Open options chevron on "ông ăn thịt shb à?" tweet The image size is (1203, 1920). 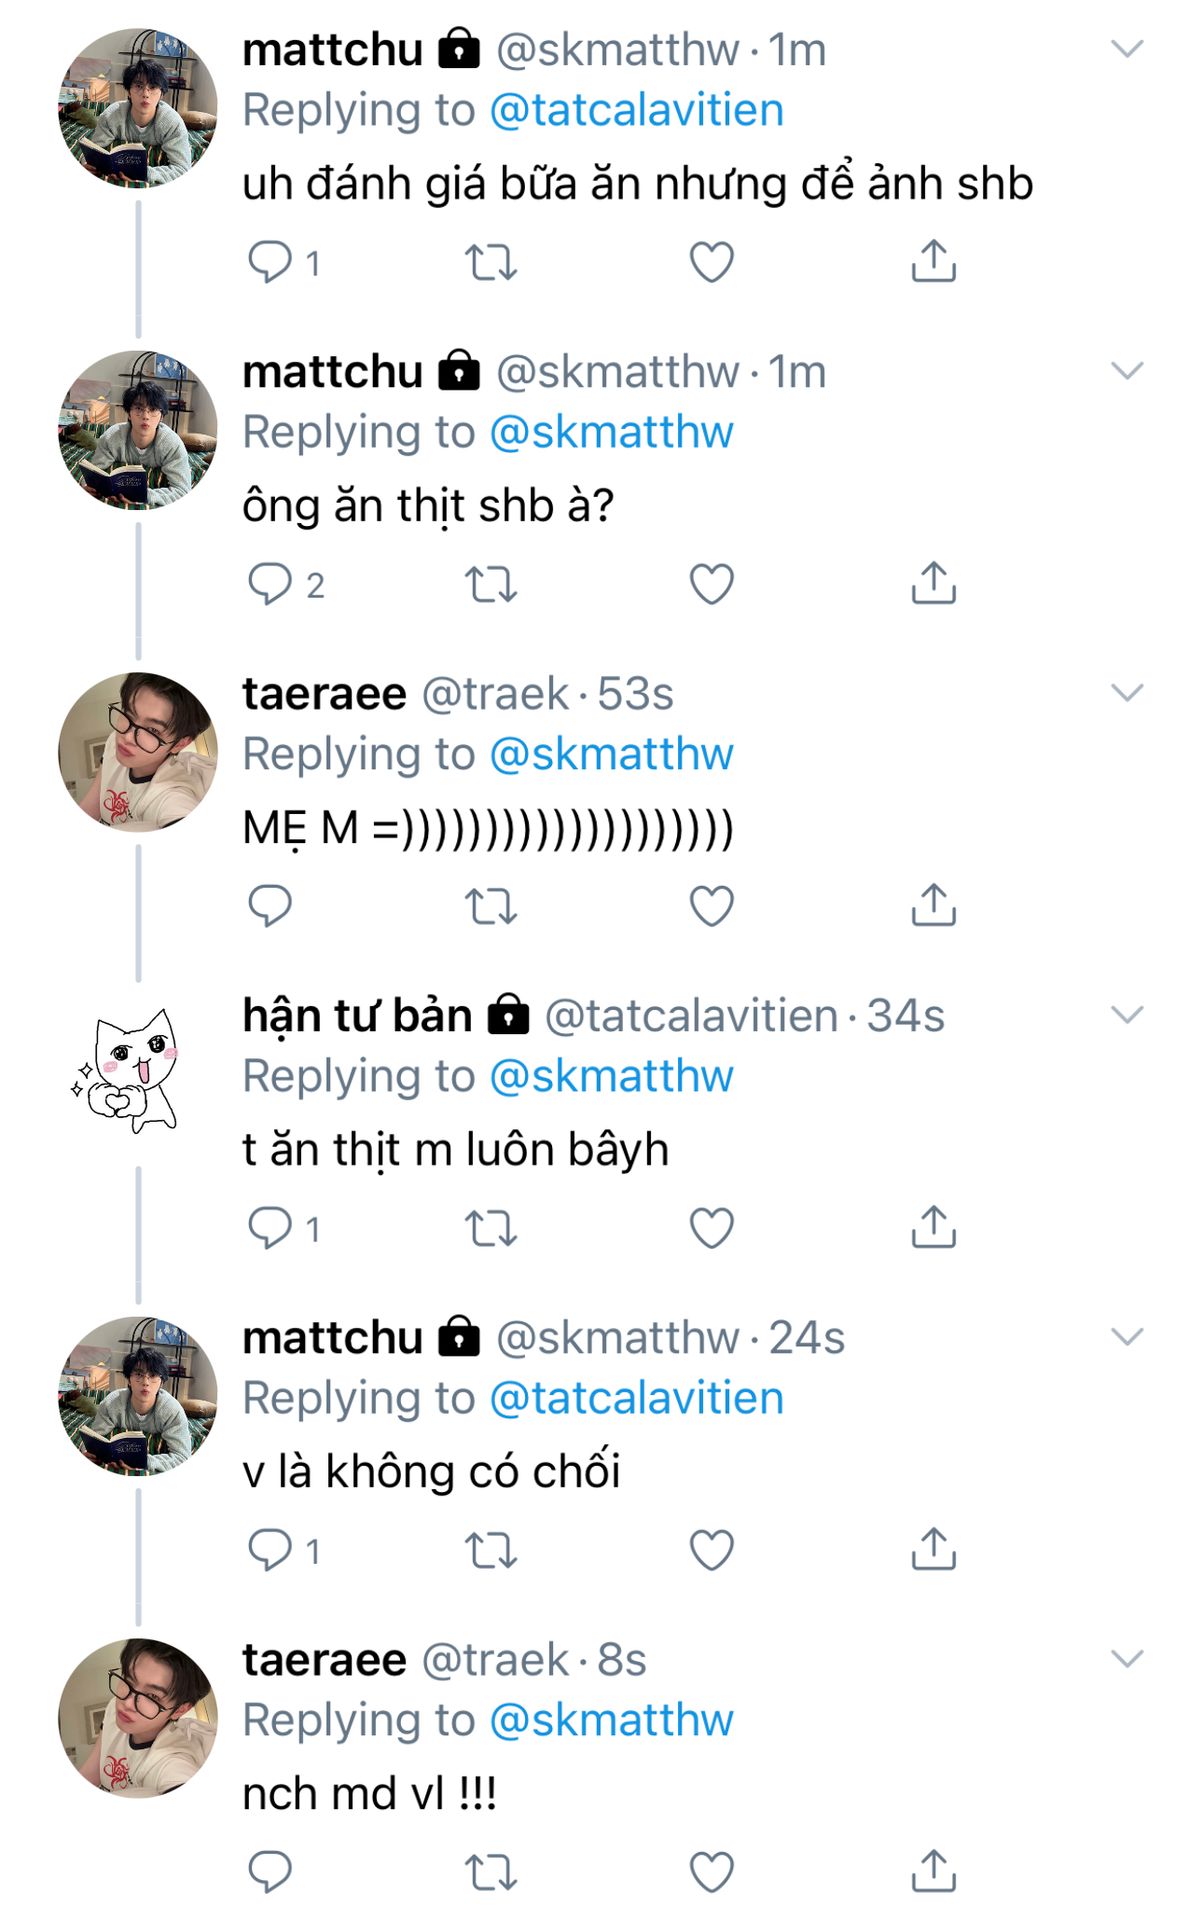1127,371
